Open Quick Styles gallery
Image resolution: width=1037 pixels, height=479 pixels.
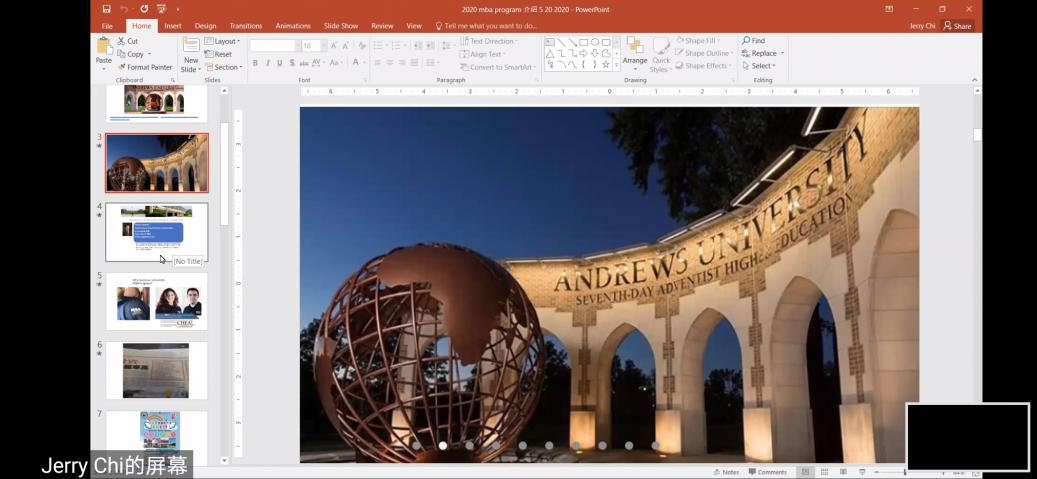point(660,54)
